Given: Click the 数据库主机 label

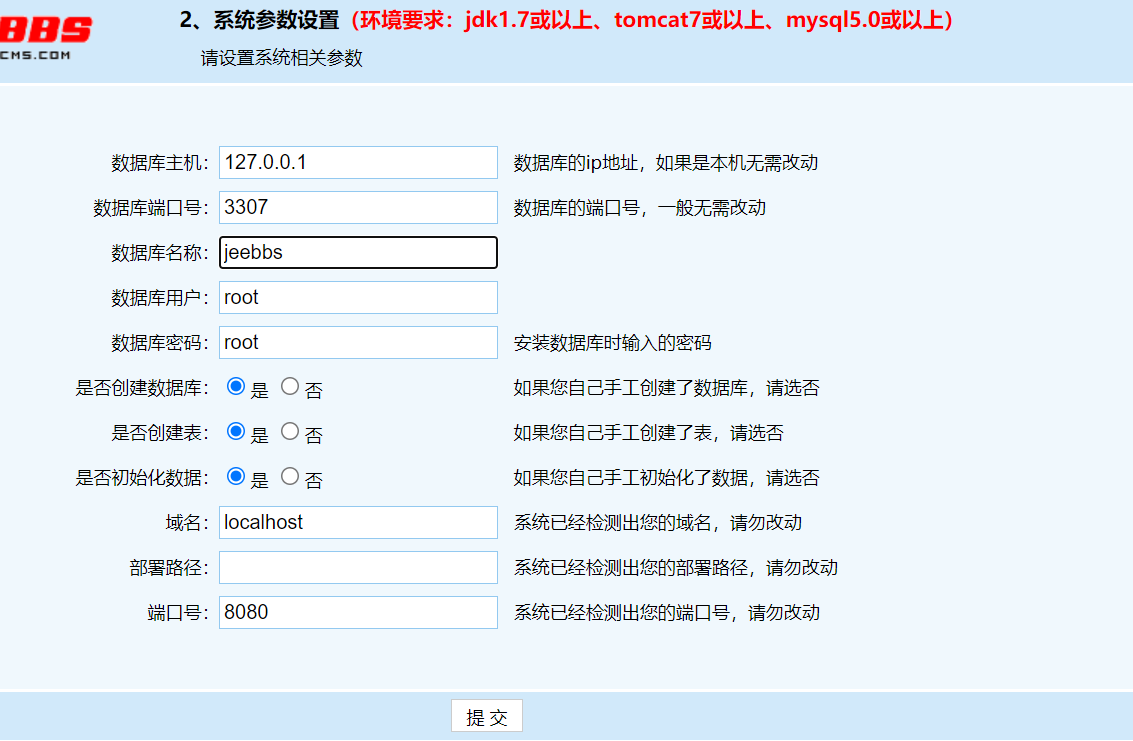Looking at the screenshot, I should [x=160, y=163].
